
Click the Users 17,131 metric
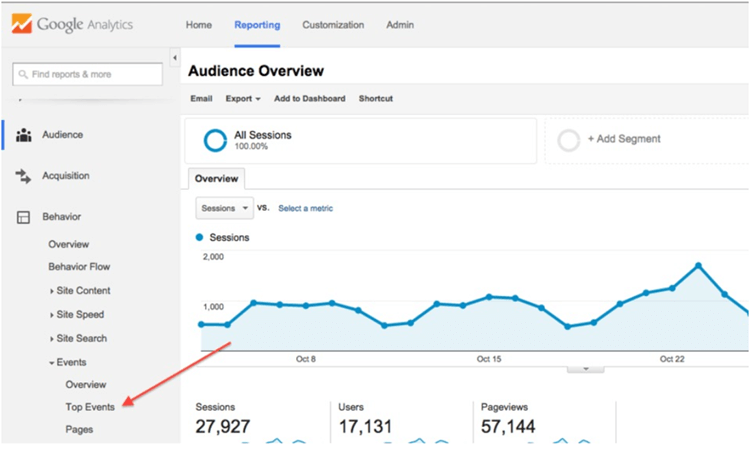tap(365, 420)
